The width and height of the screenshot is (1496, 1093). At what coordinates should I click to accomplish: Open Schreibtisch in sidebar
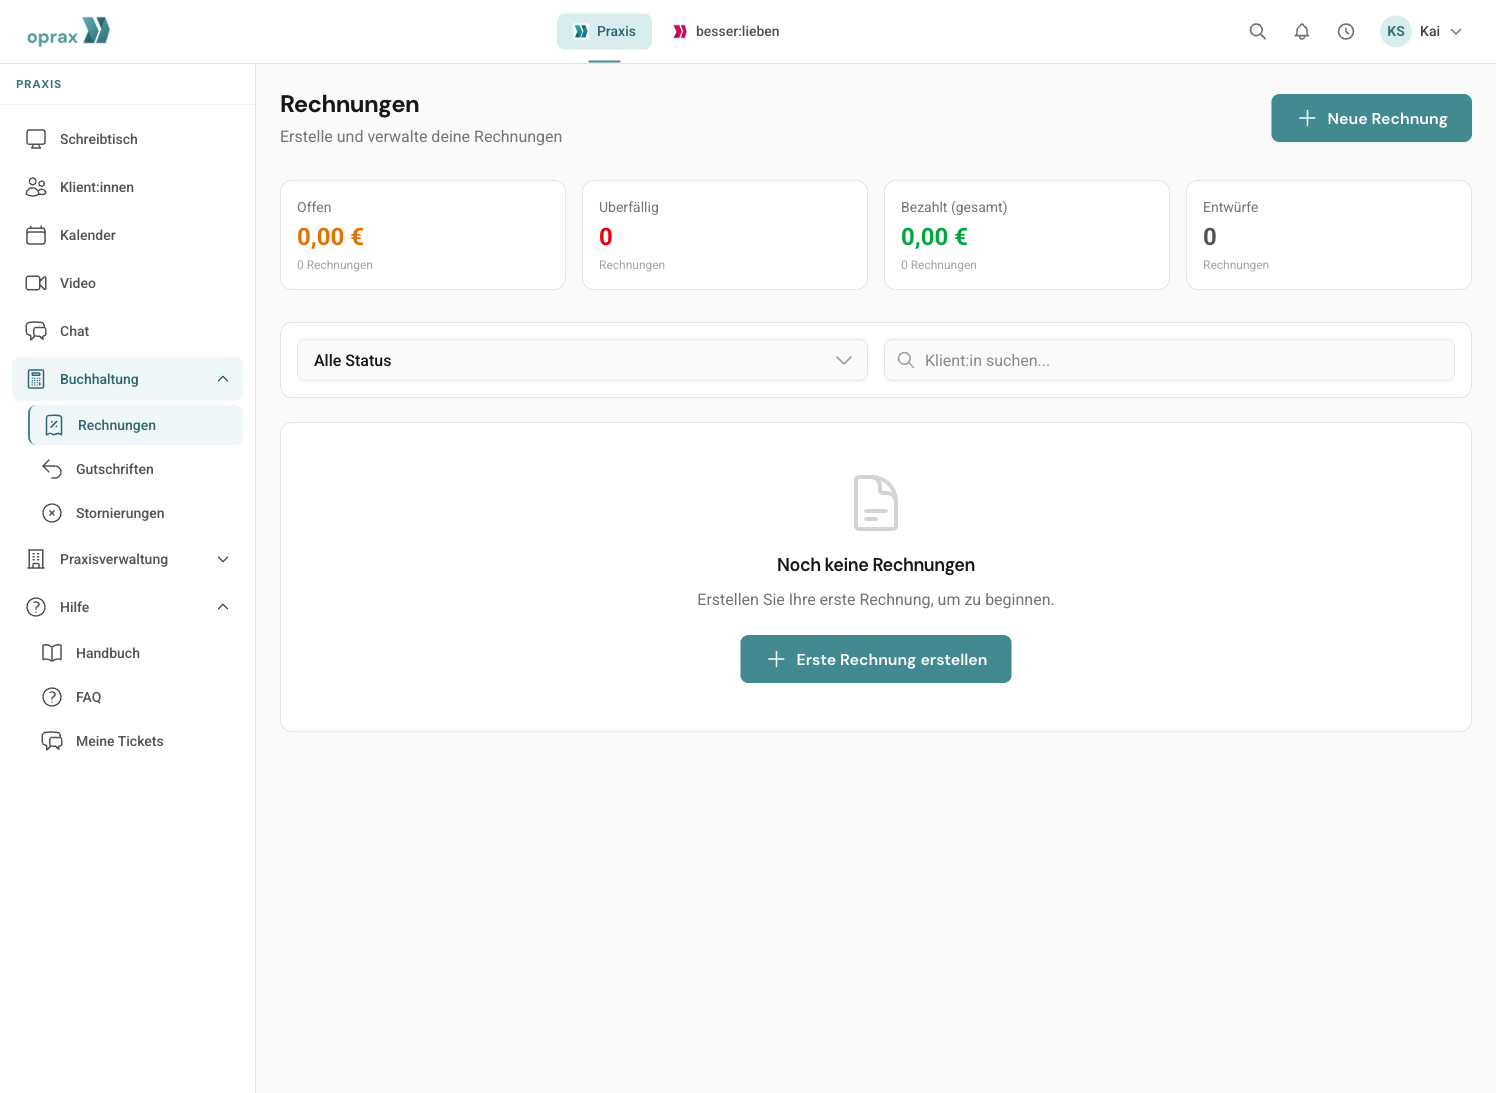(x=127, y=139)
